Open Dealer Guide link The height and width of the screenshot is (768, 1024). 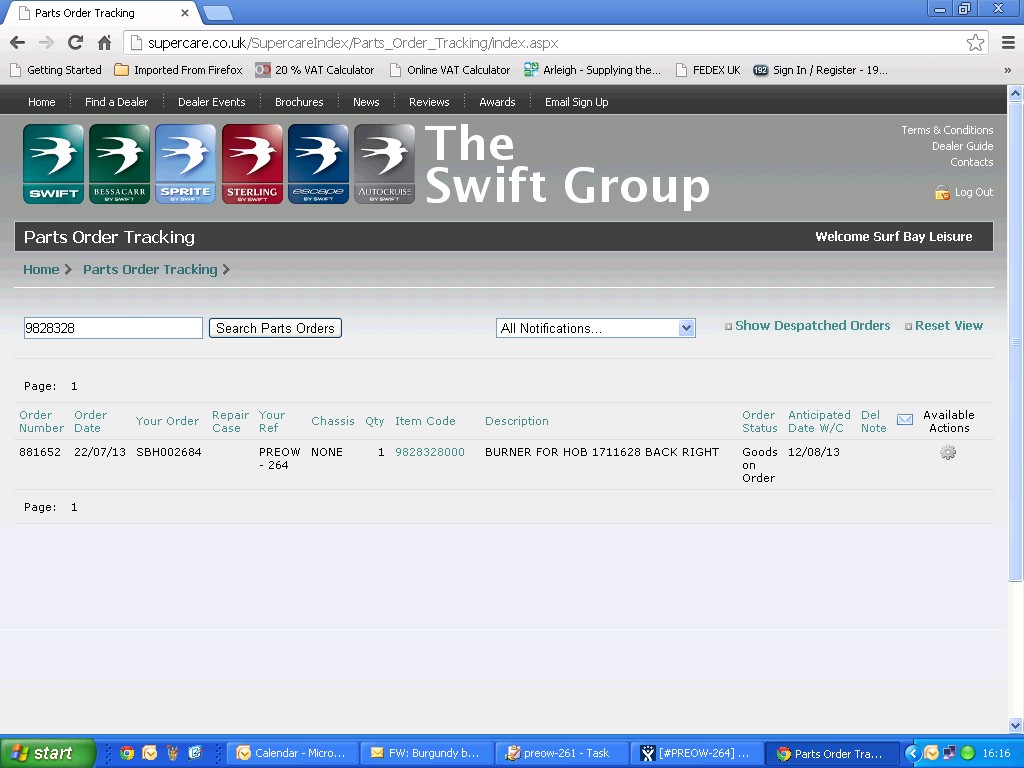pyautogui.click(x=962, y=146)
